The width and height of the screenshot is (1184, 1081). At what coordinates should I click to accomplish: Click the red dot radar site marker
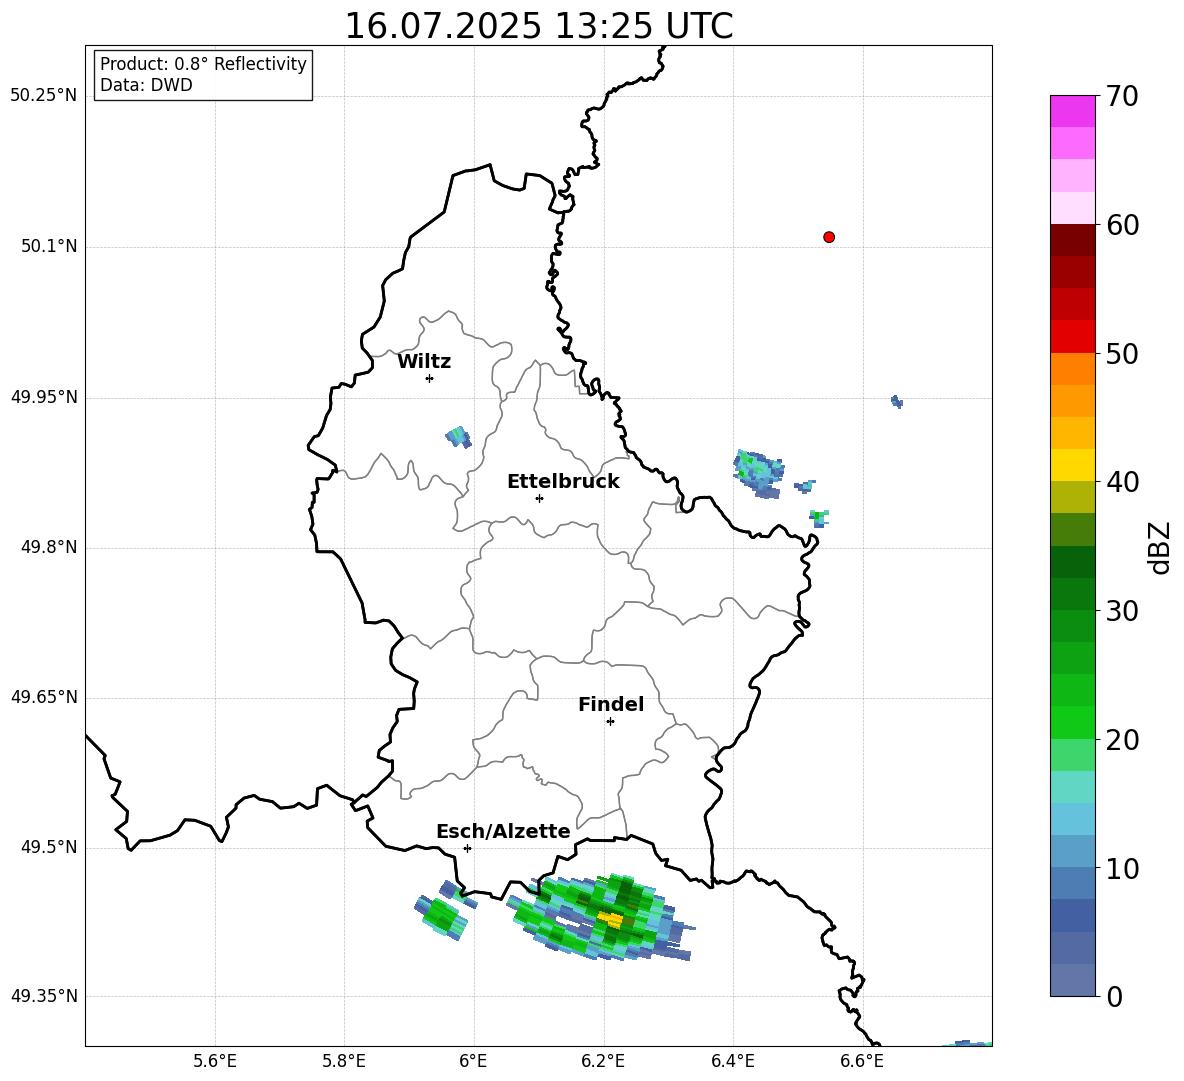click(x=829, y=237)
